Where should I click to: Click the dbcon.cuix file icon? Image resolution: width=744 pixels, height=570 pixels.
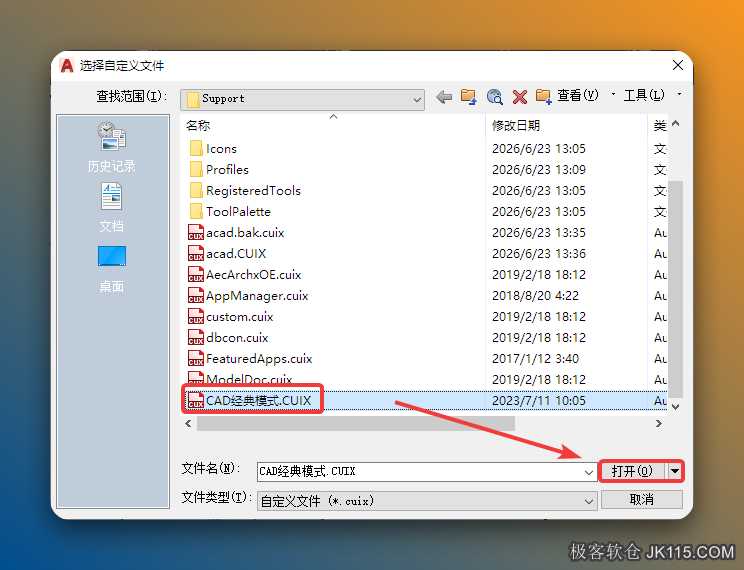pyautogui.click(x=196, y=337)
